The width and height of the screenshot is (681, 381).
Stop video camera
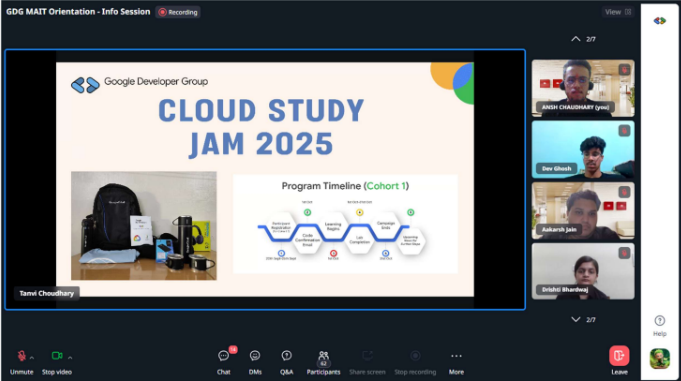click(57, 362)
